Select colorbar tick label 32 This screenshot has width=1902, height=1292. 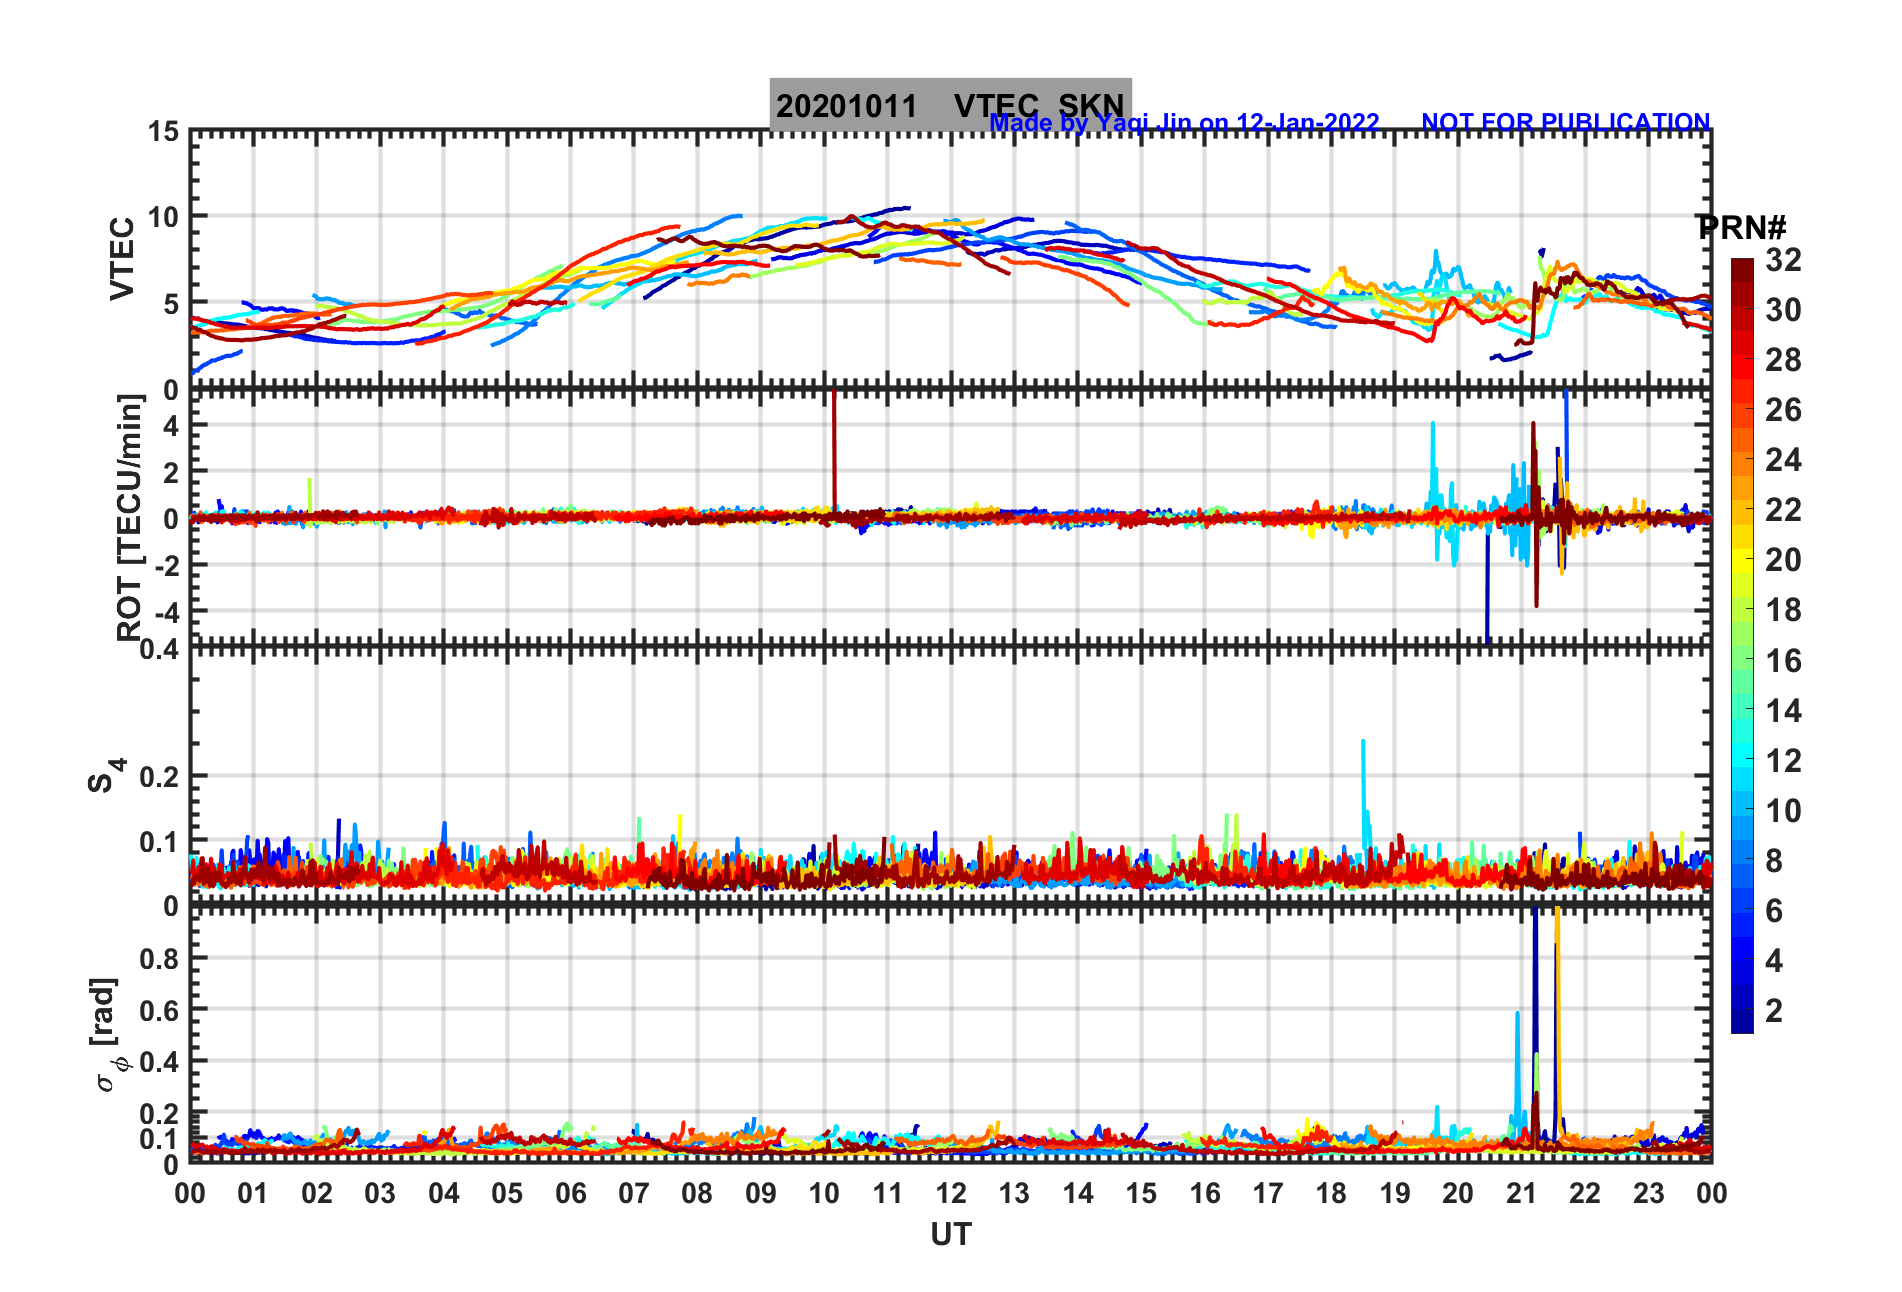(1783, 260)
